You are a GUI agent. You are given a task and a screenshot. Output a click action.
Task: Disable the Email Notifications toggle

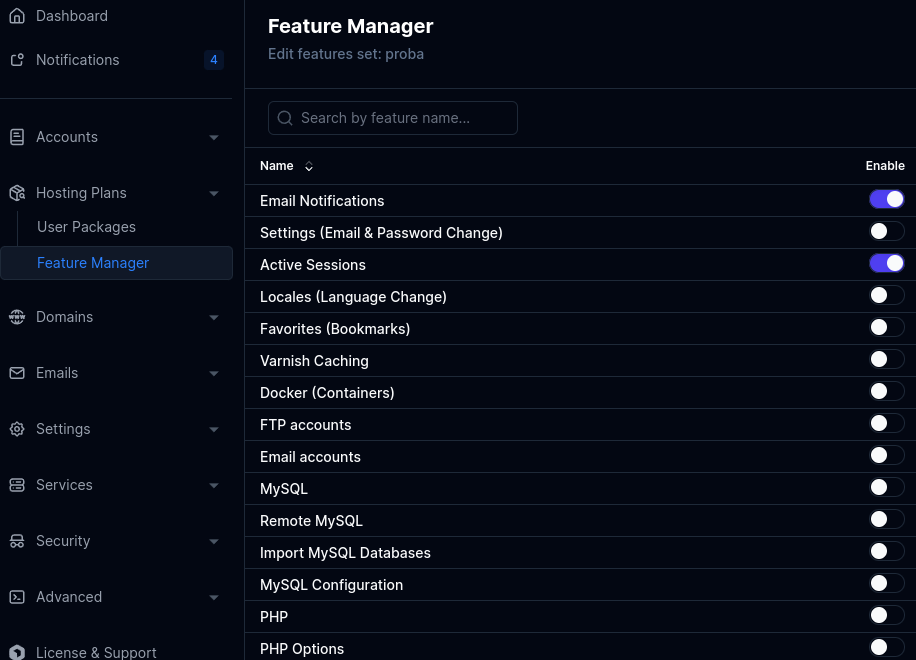tap(886, 199)
